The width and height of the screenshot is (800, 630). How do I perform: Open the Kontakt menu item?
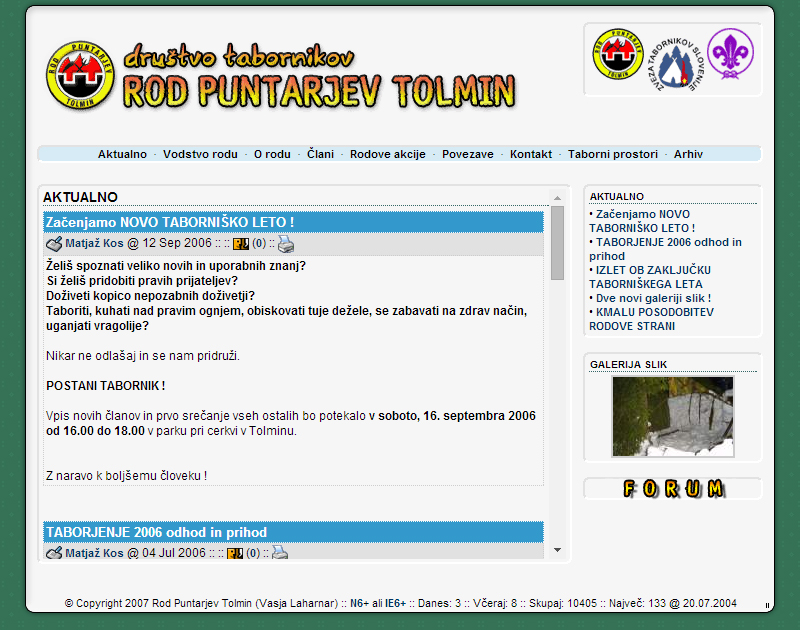531,154
